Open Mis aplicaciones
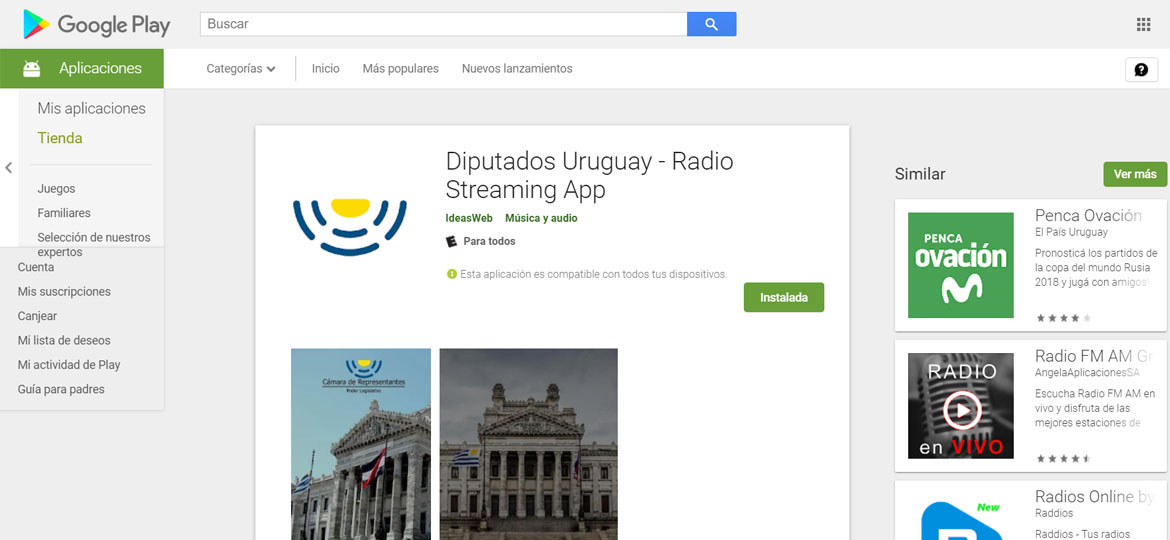1170x540 pixels. 92,109
